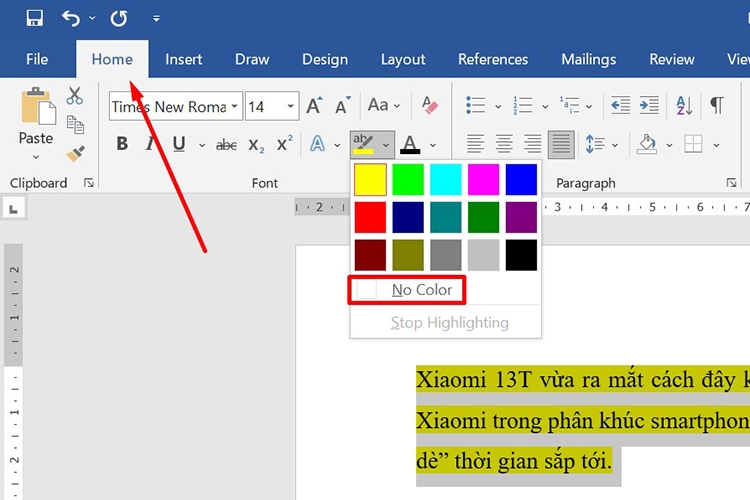Screen dimensions: 750x500
Task: Click the Font Color A icon
Action: [410, 144]
